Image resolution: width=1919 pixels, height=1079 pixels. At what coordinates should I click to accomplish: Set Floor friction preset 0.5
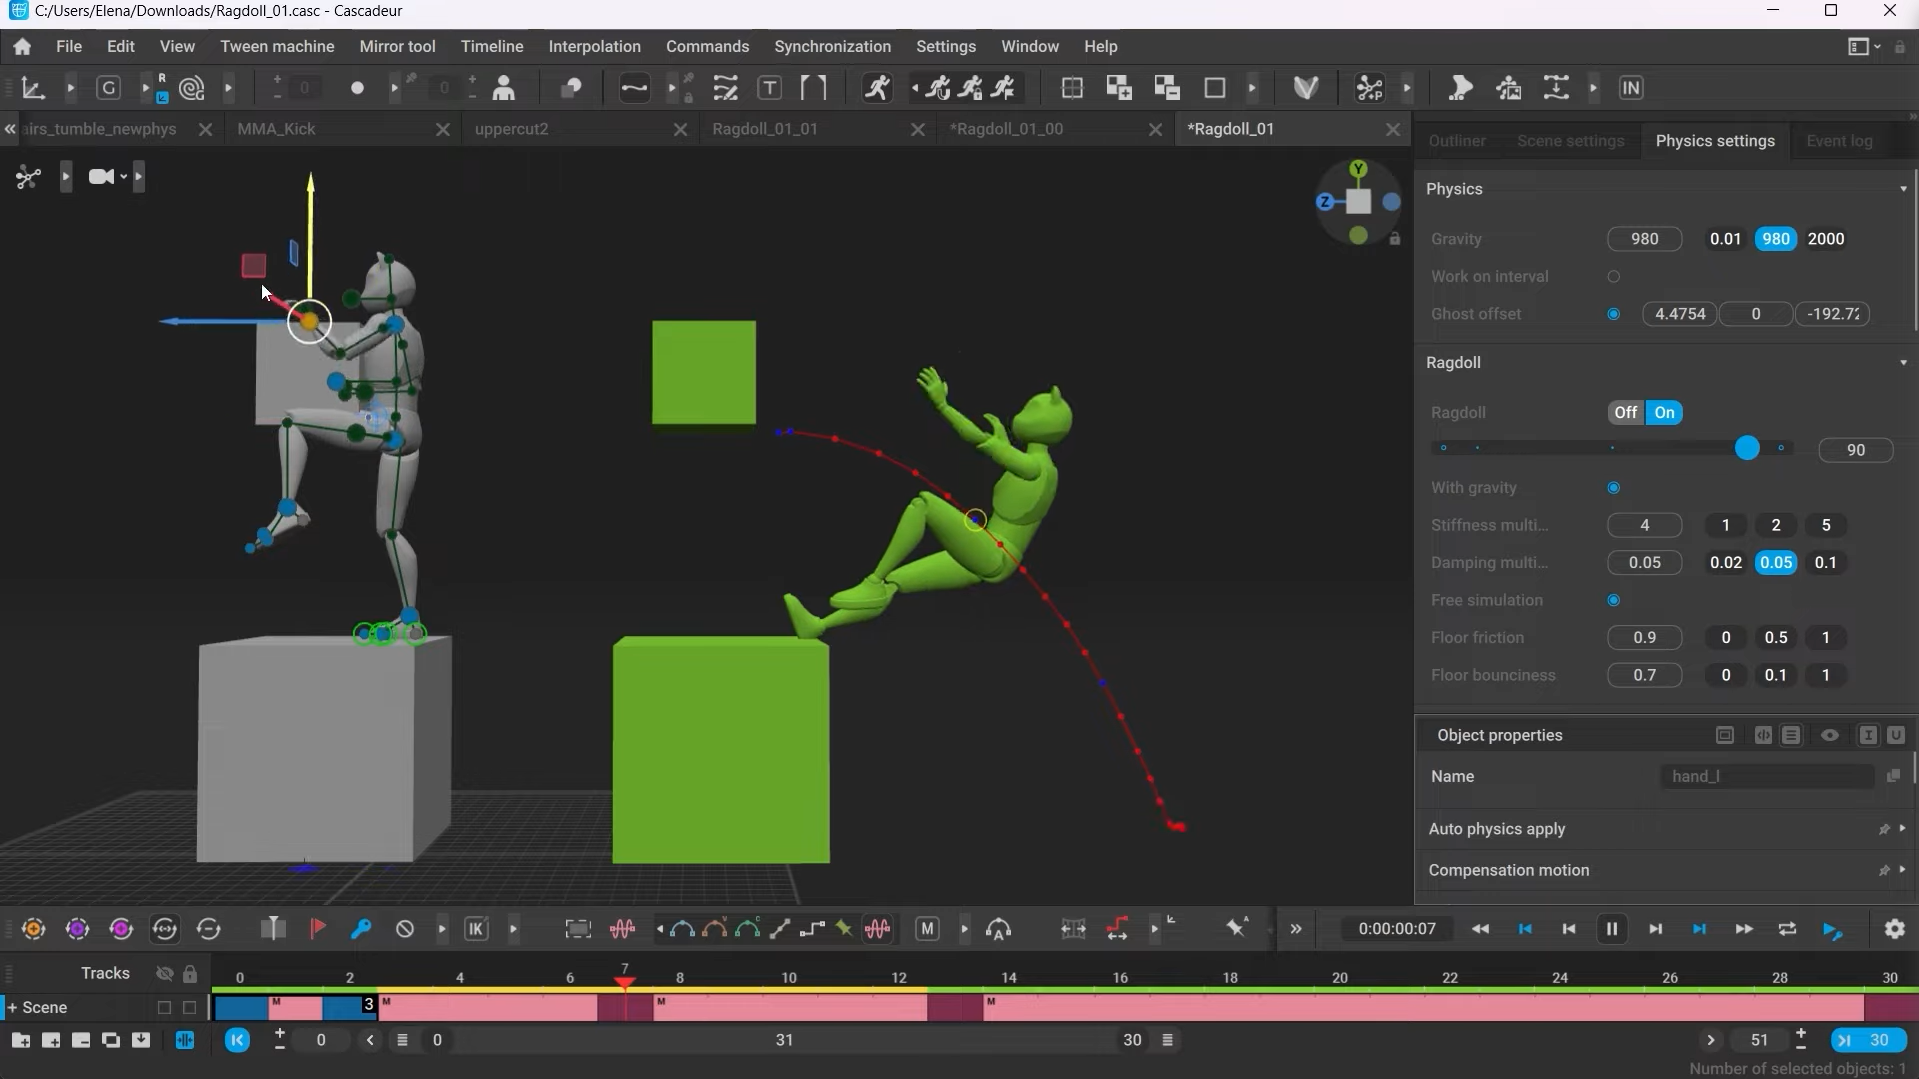coord(1776,638)
